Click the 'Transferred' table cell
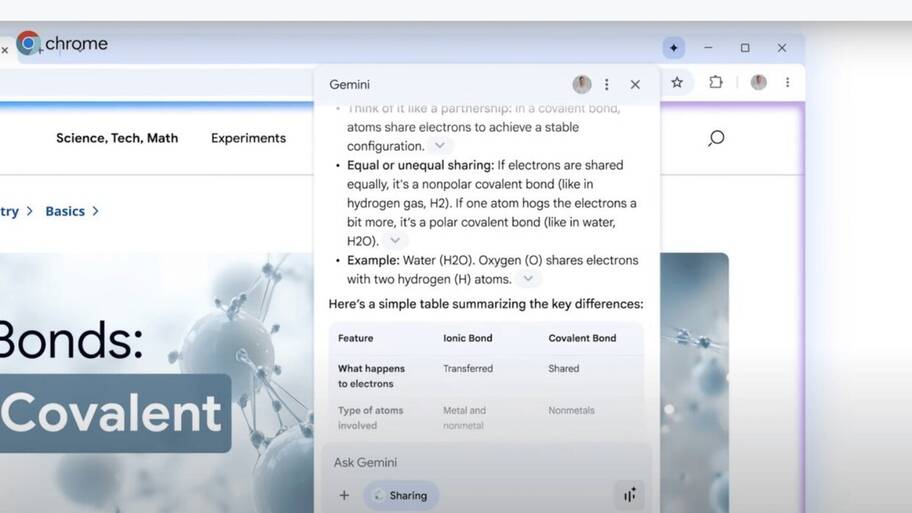The image size is (912, 513). point(468,369)
